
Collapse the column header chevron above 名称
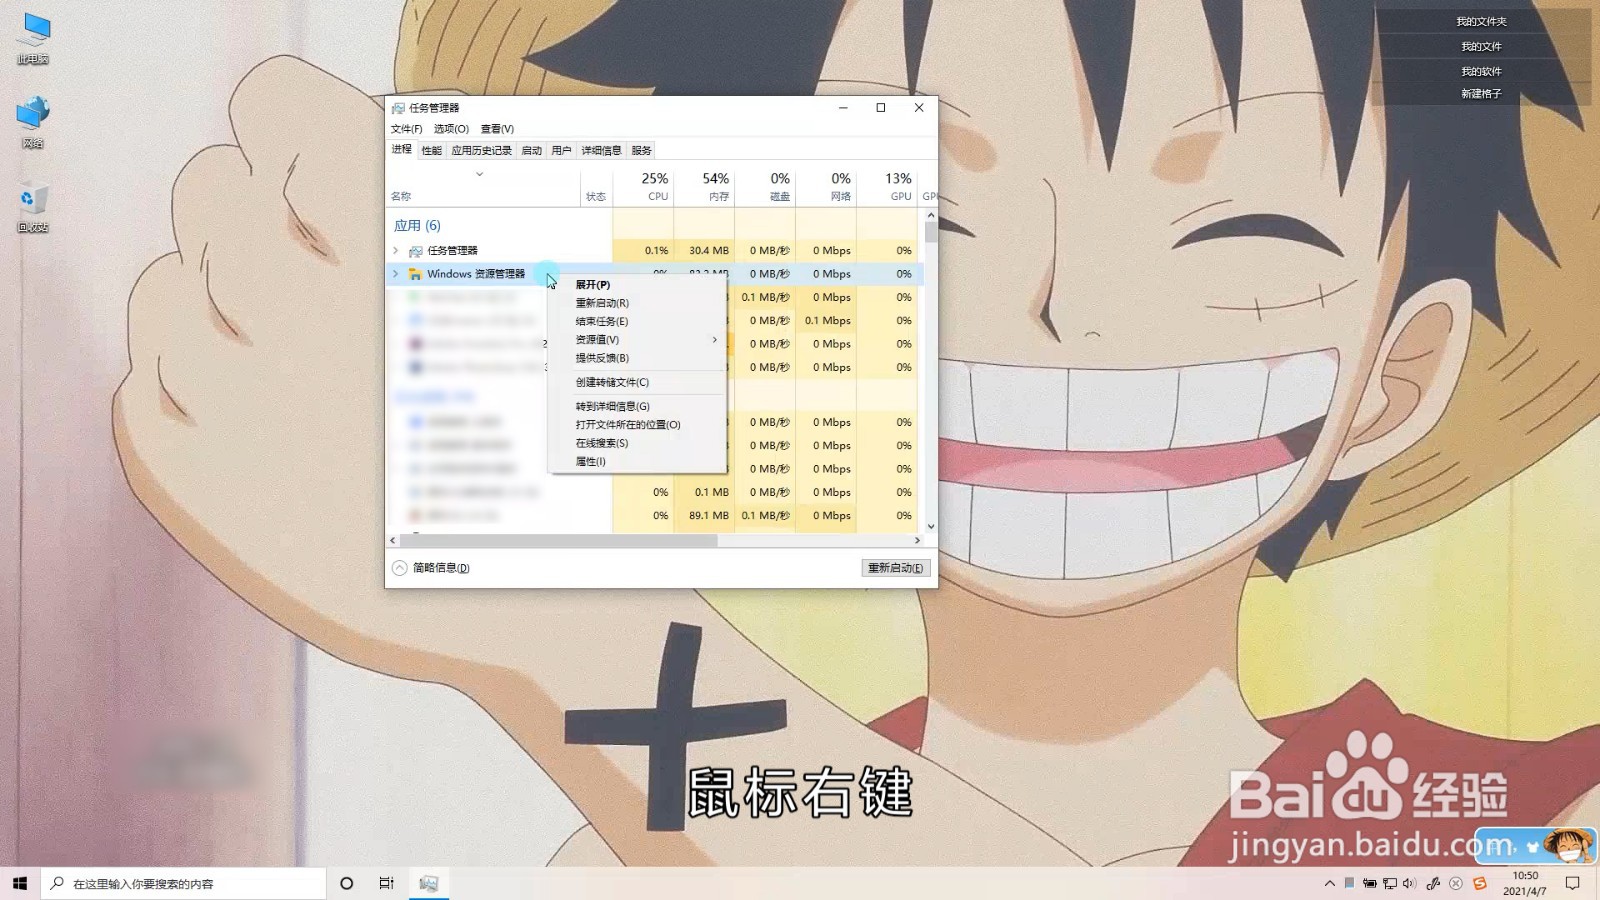click(479, 174)
